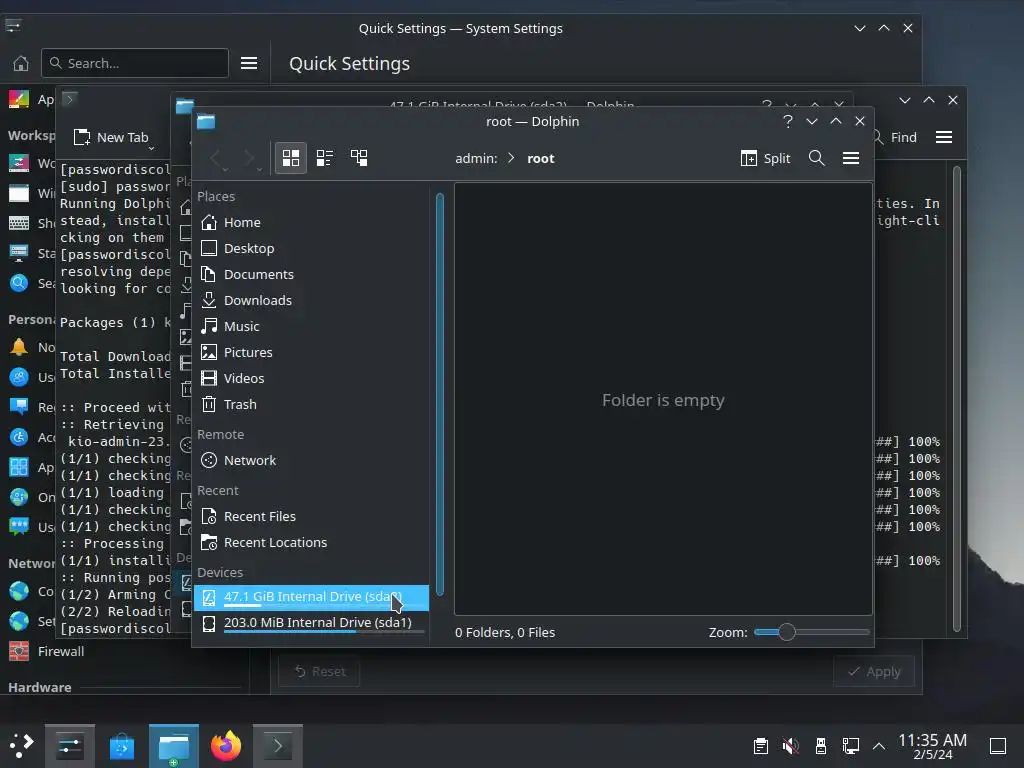Image resolution: width=1024 pixels, height=768 pixels.
Task: Open Pictures in Places panel
Action: [312, 353]
